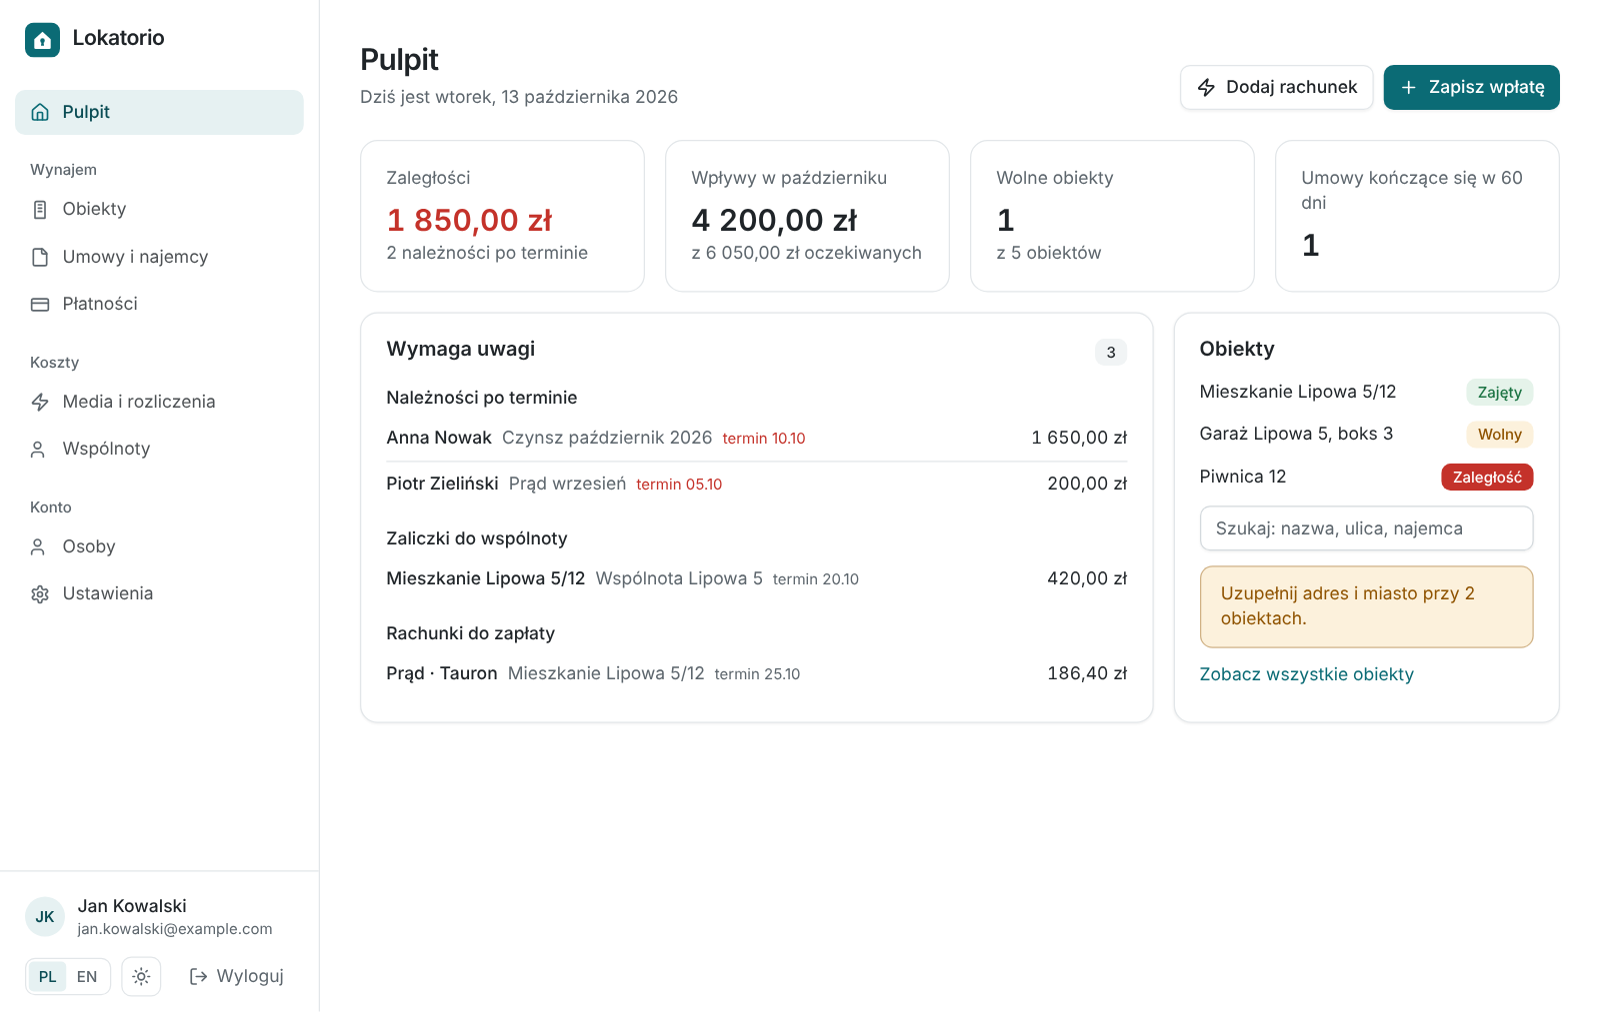Go to Obiekty in the sidebar
This screenshot has height=1012, width=1600.
[159, 209]
